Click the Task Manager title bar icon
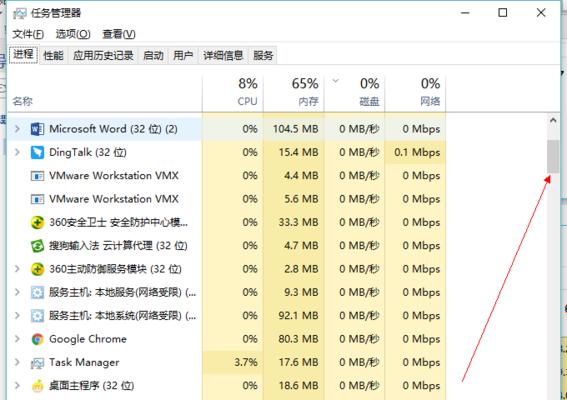The width and height of the screenshot is (567, 400). pyautogui.click(x=20, y=14)
